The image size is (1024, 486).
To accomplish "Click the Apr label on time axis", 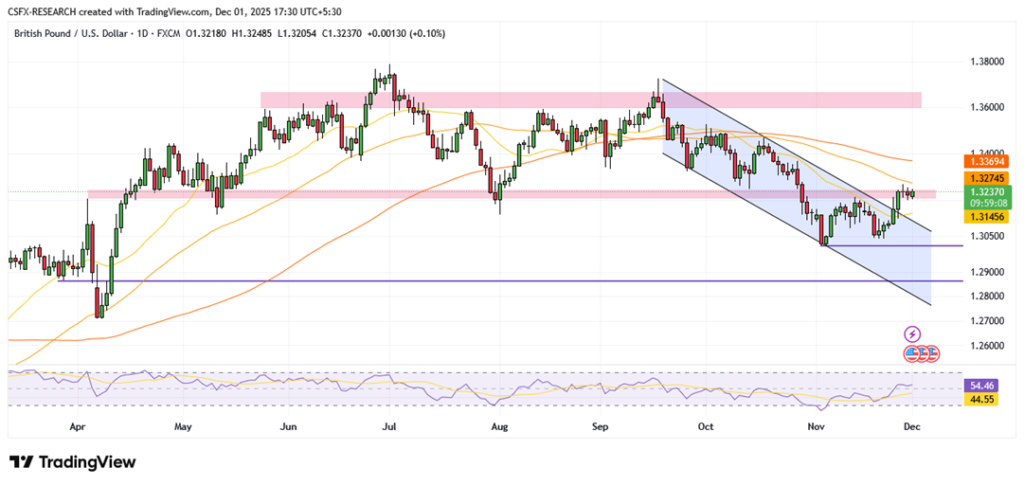I will click(x=78, y=425).
